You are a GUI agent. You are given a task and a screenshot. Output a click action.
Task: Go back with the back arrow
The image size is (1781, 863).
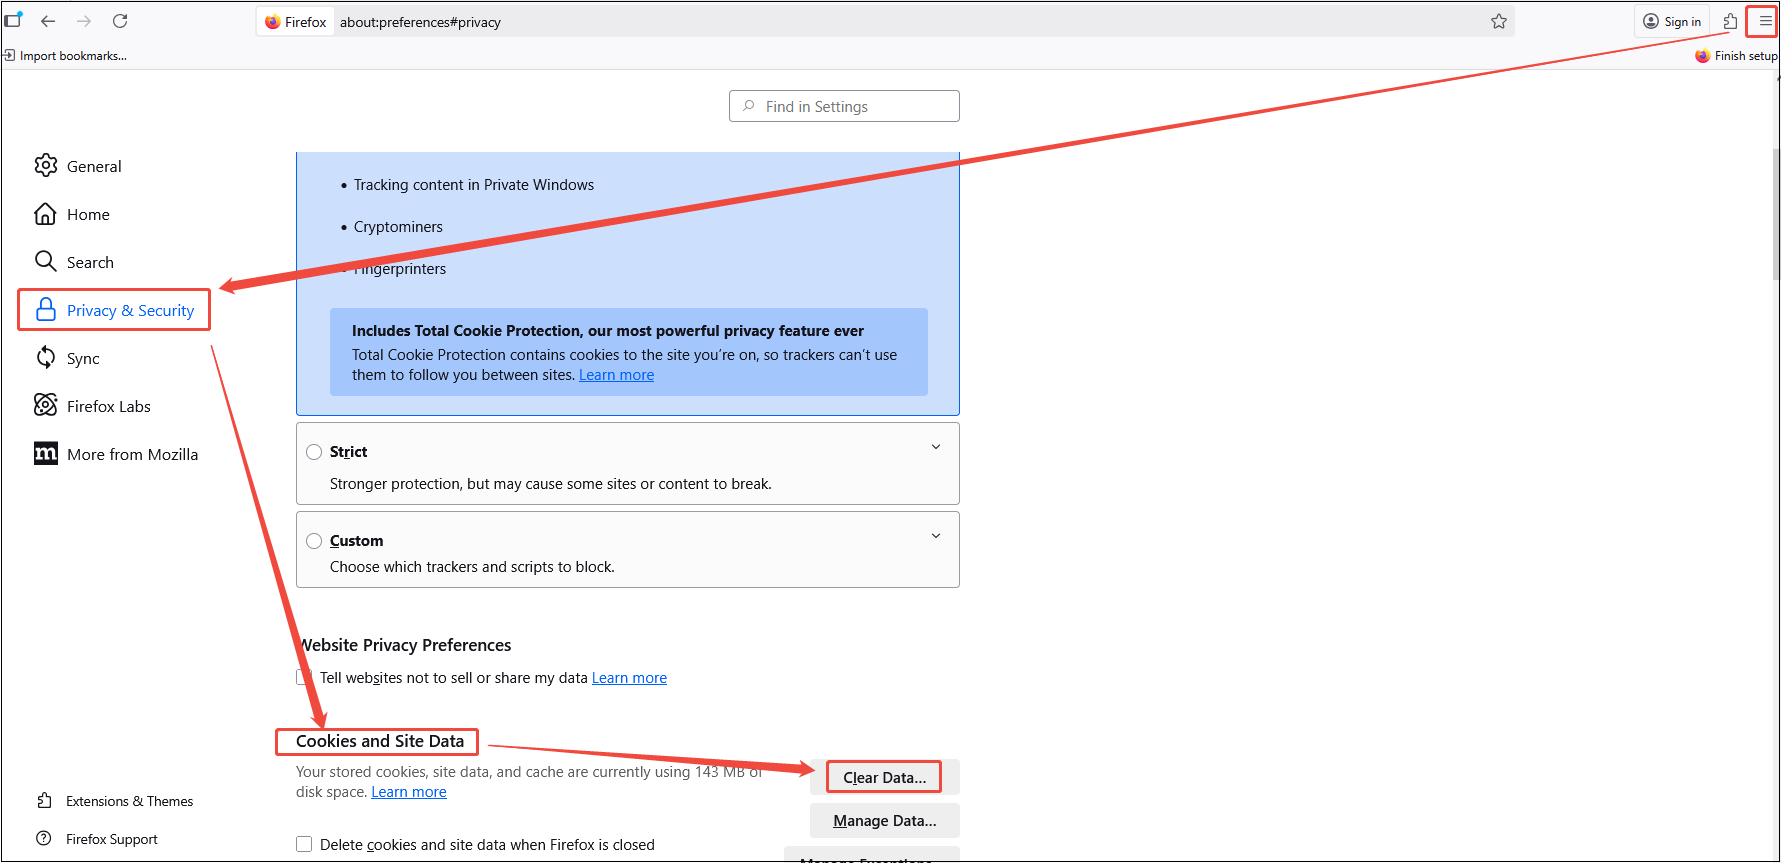click(x=48, y=21)
